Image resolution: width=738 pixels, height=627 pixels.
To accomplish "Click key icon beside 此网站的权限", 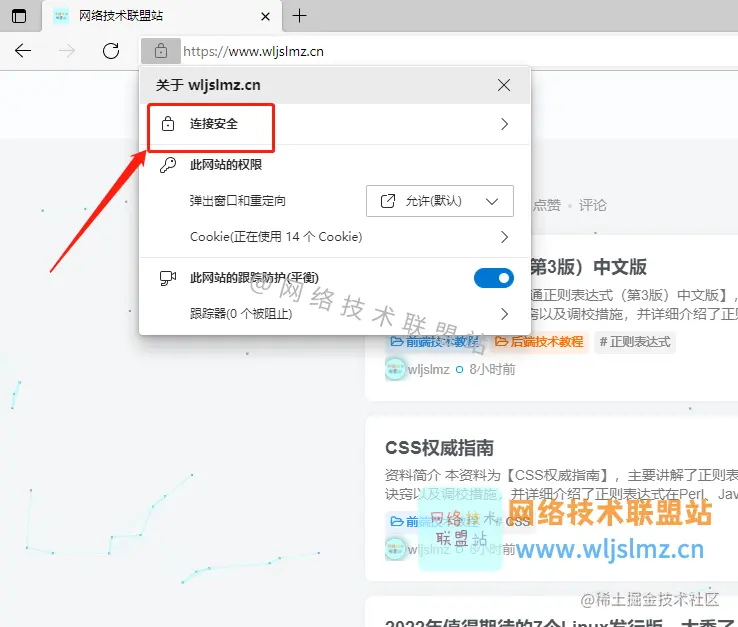I will point(168,165).
